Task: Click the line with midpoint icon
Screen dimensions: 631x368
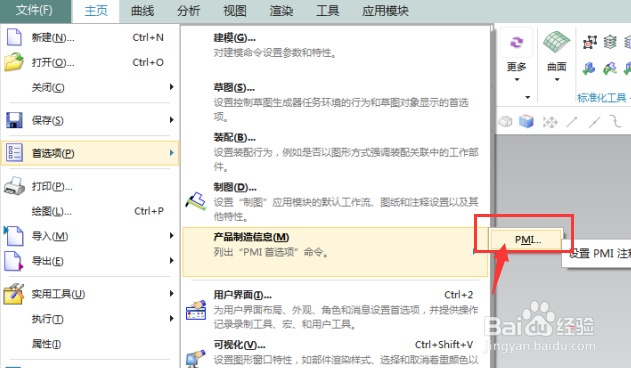Action: click(594, 122)
